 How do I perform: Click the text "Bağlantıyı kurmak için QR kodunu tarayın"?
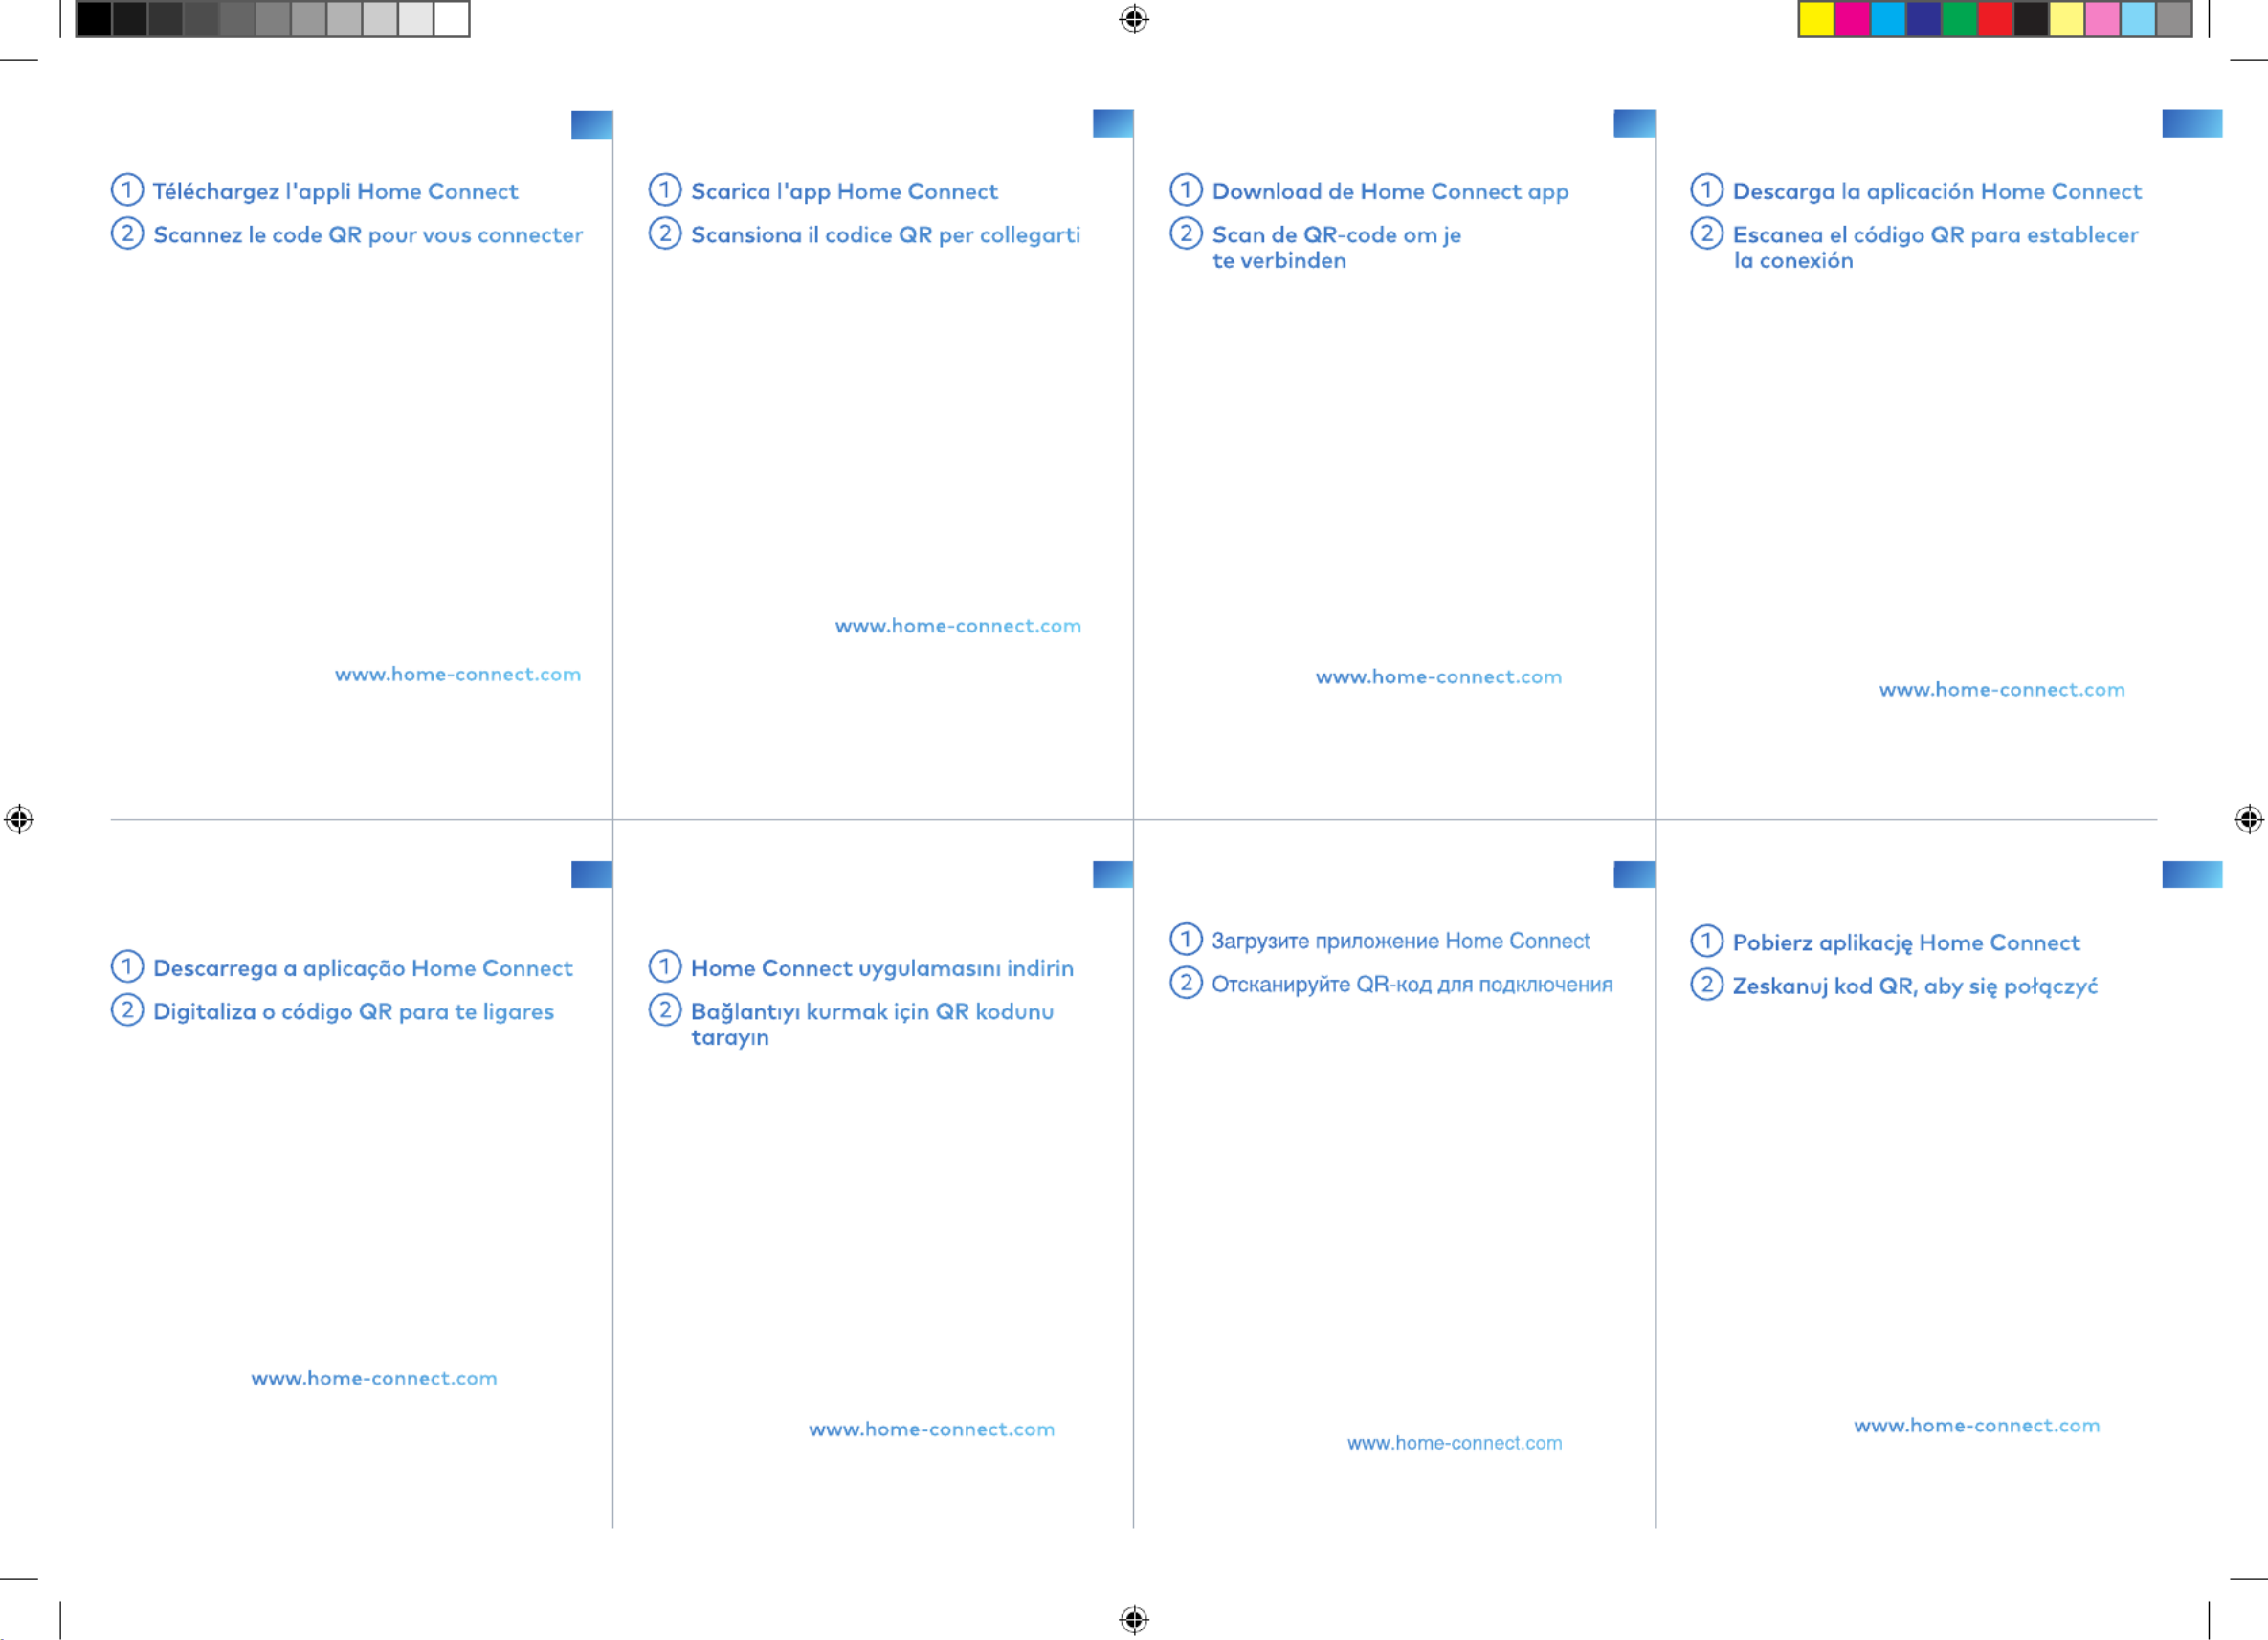[872, 1024]
